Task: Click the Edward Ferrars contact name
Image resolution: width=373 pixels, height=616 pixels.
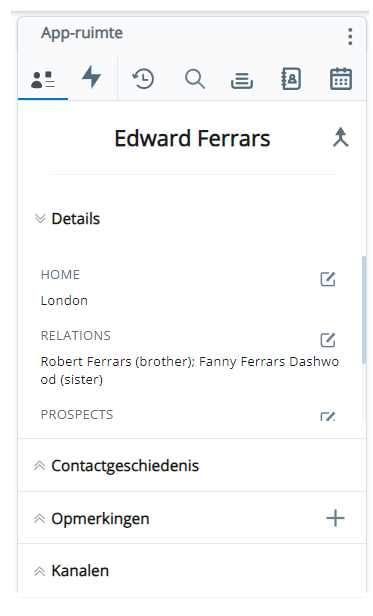Action: (x=192, y=138)
